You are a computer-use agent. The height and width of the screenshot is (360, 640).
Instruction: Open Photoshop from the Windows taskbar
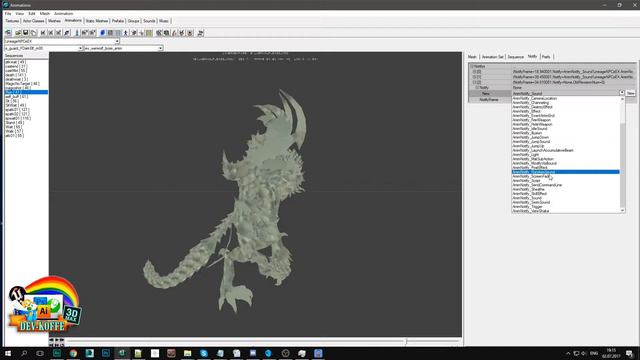pos(106,353)
